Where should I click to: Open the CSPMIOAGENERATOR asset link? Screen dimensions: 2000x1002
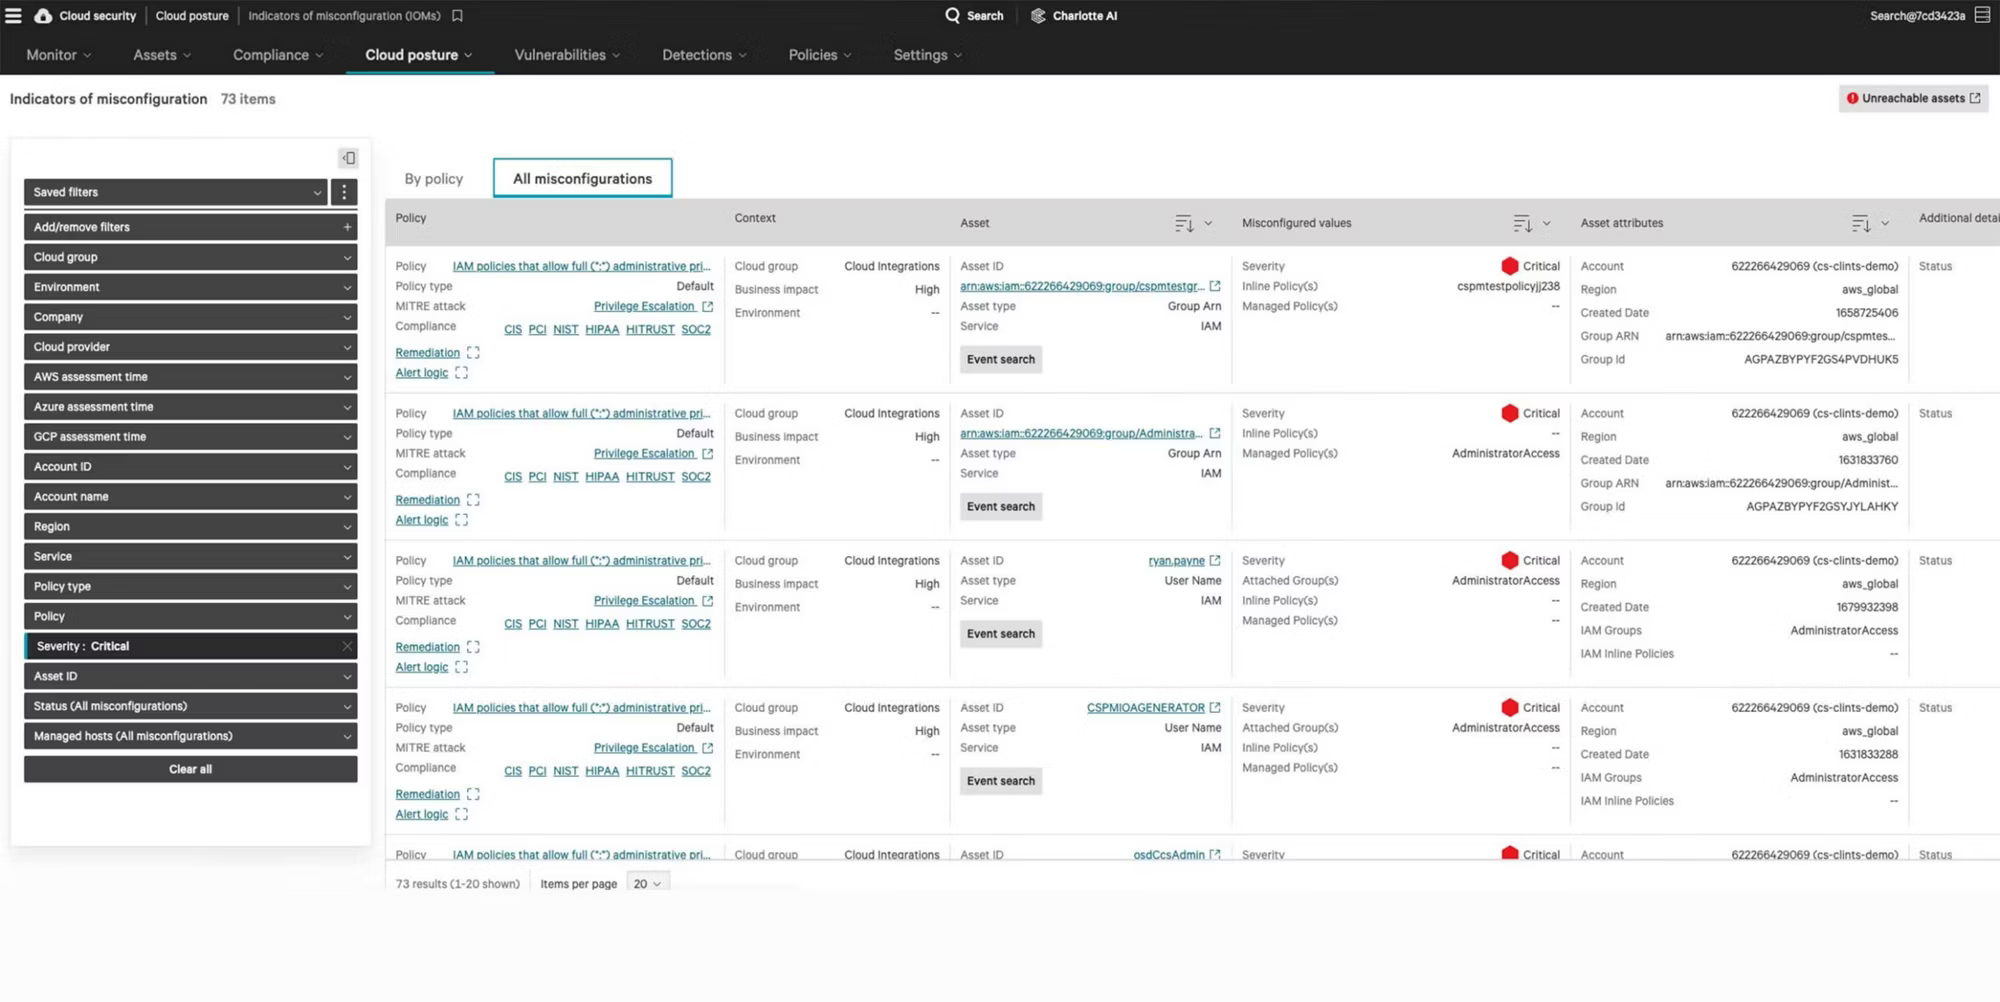pos(1145,708)
